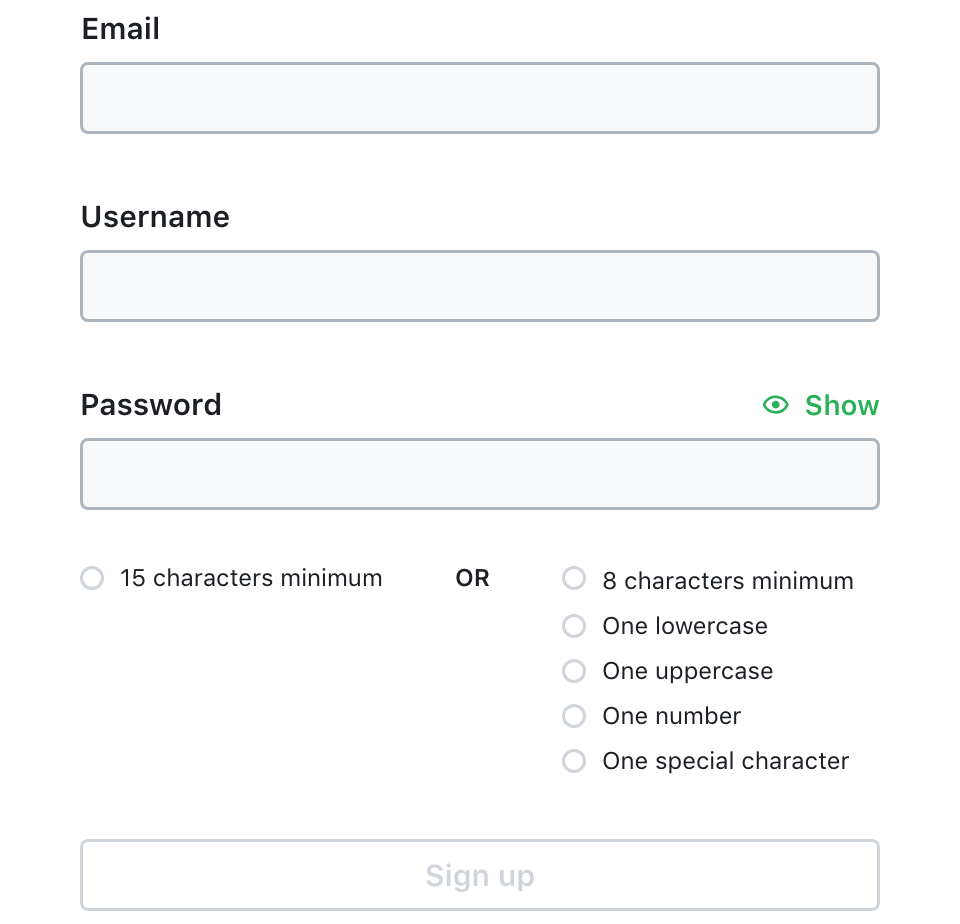The height and width of the screenshot is (924, 960).
Task: Click the One uppercase requirement circle
Action: tap(574, 671)
